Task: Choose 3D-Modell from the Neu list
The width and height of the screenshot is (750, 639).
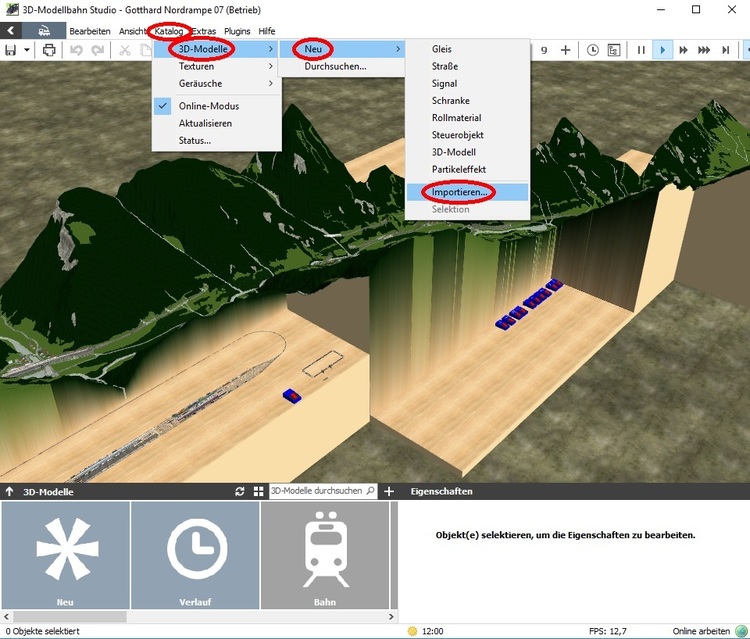Action: [467, 152]
